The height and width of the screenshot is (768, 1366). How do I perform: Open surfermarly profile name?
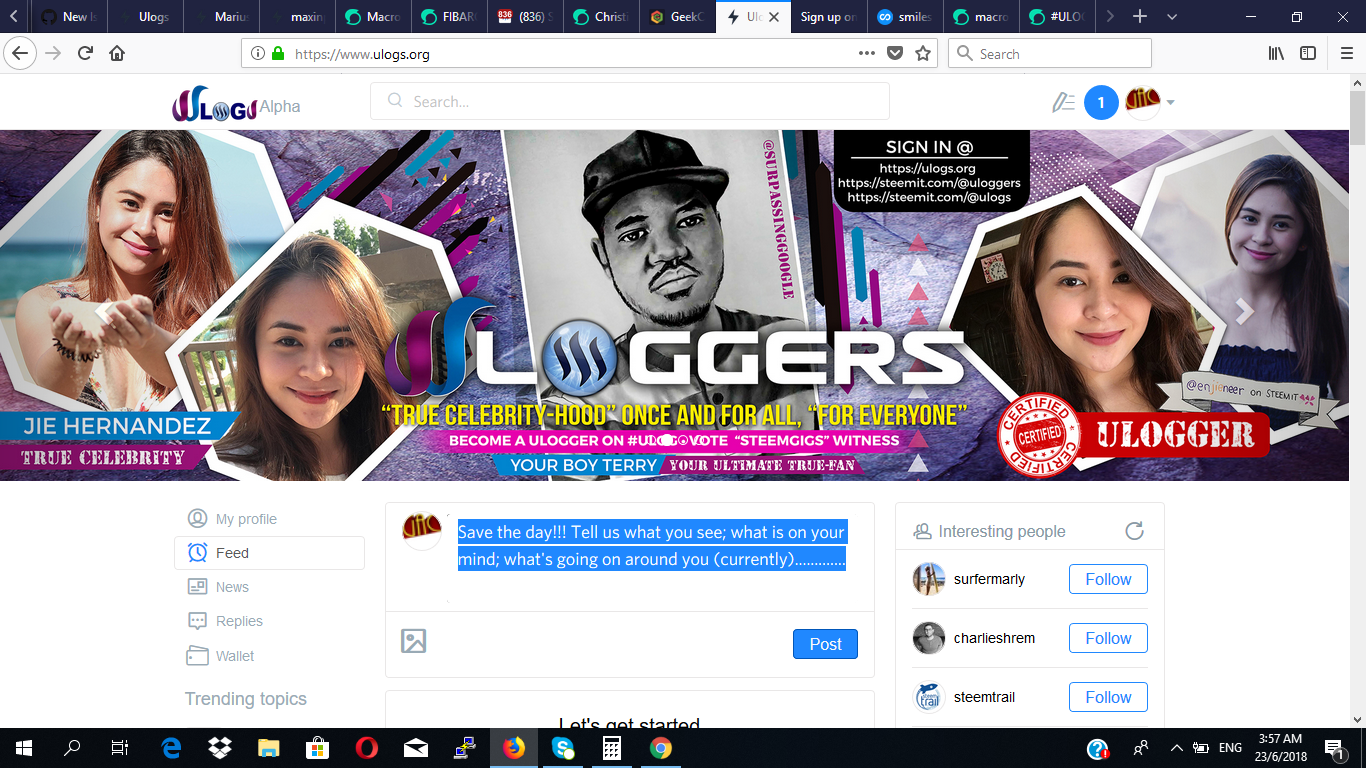pos(989,579)
